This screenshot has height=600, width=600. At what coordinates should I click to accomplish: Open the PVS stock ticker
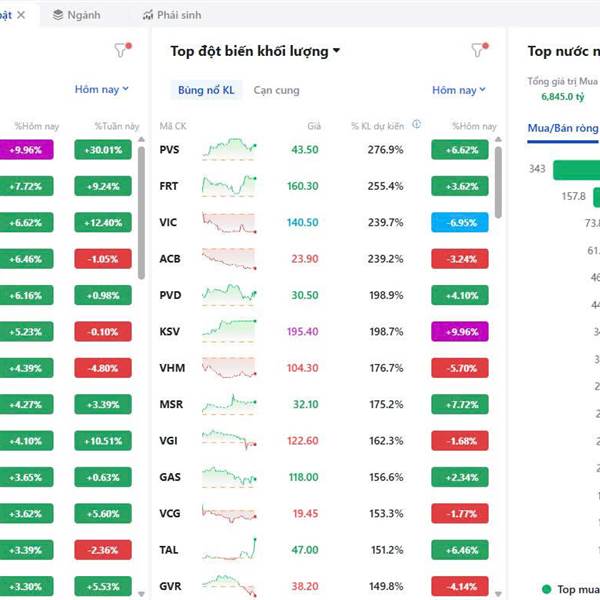click(x=169, y=150)
